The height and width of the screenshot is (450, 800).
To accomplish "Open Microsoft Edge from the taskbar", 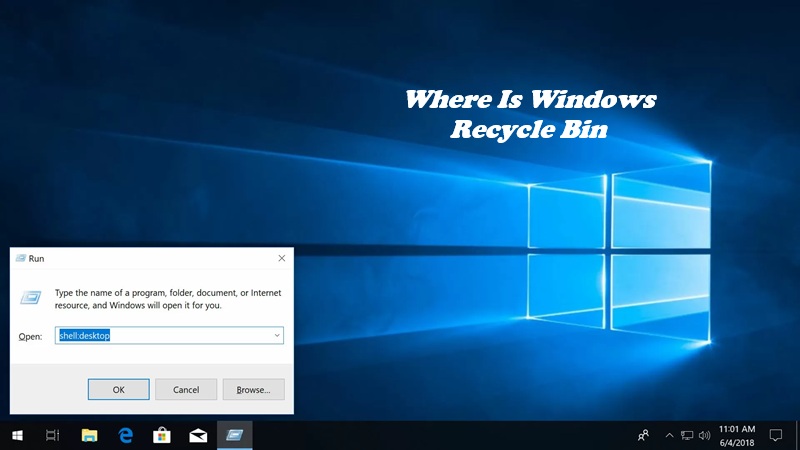I will [x=126, y=435].
